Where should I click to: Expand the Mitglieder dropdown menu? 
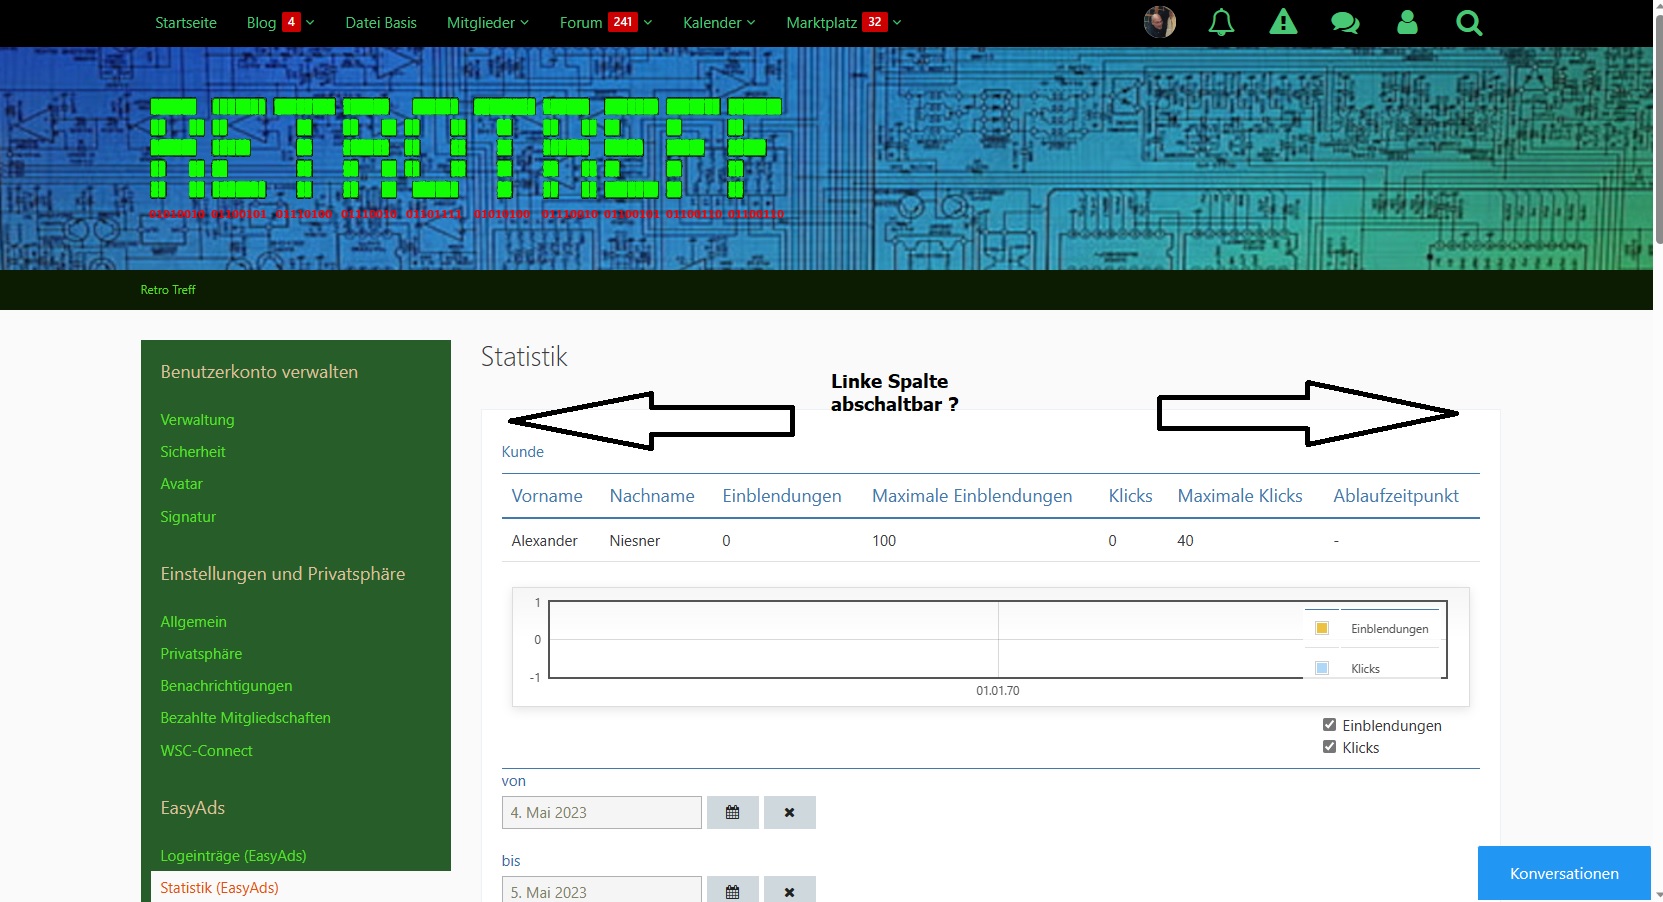(x=488, y=22)
